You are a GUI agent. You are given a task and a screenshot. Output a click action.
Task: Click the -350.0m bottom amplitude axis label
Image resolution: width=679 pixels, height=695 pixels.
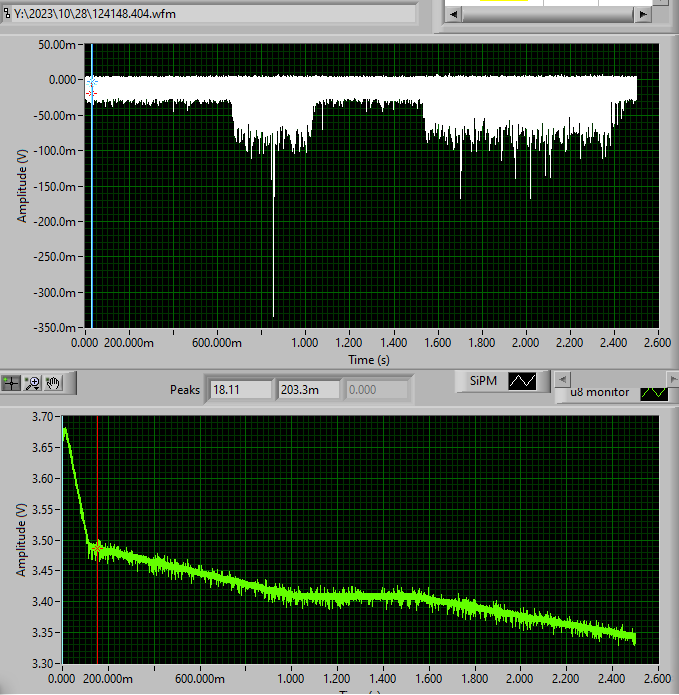[x=55, y=328]
